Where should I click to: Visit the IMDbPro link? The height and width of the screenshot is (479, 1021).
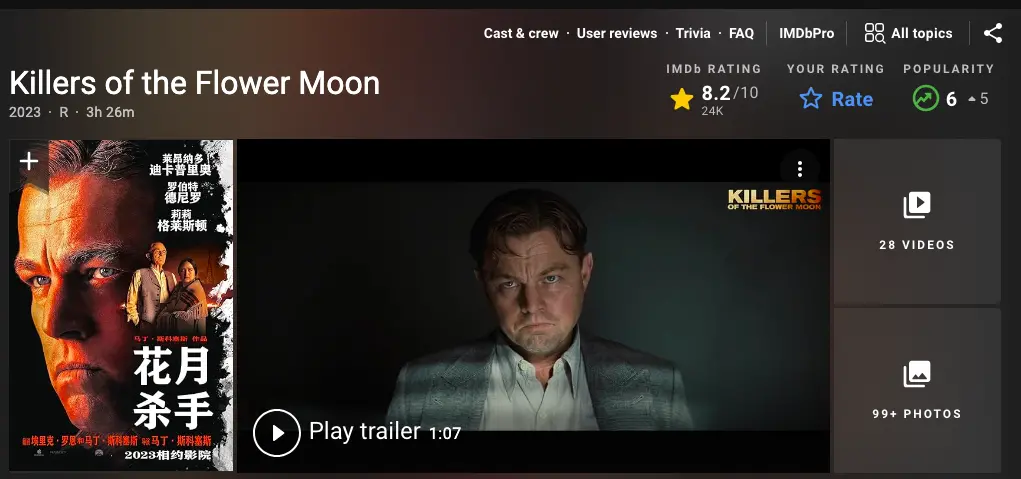[807, 33]
